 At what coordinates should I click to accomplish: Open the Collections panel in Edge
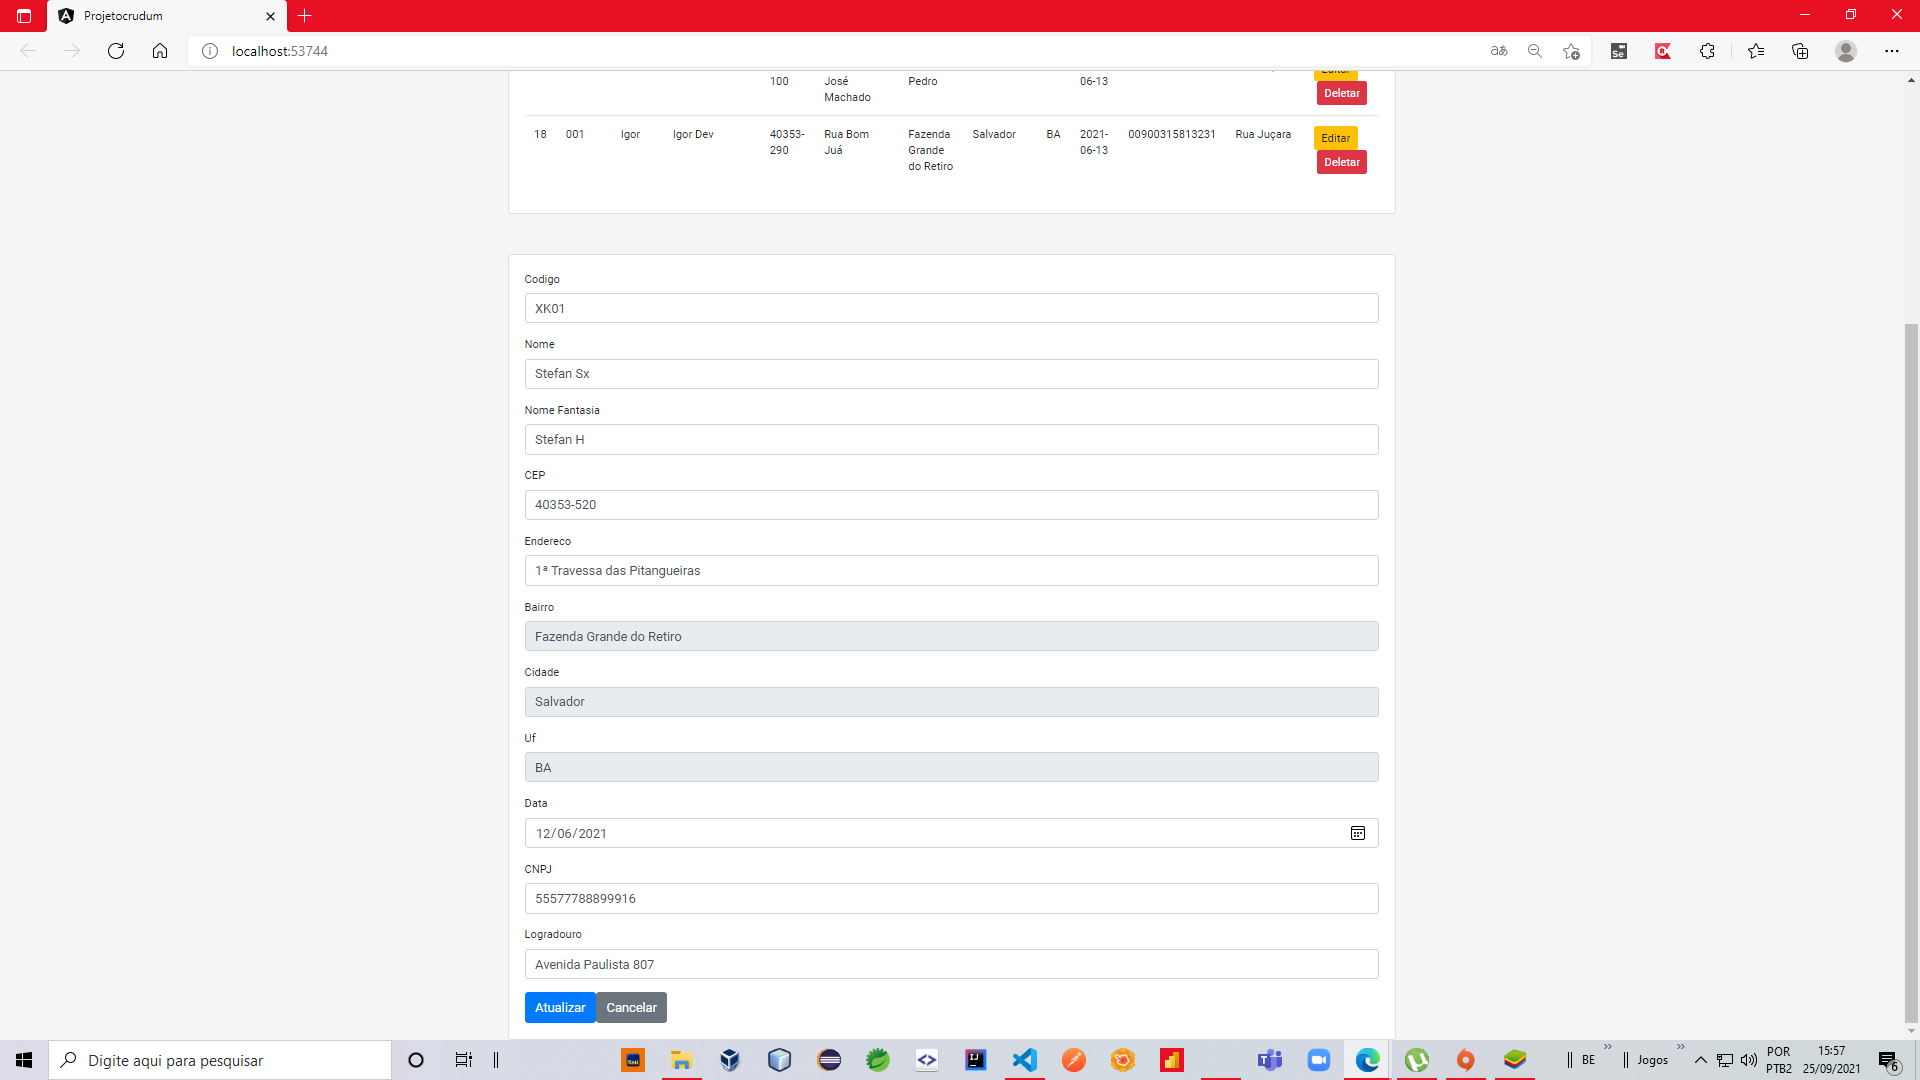click(x=1800, y=51)
